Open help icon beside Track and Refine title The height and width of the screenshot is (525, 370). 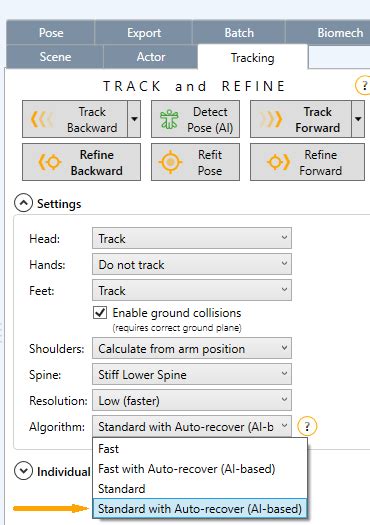[363, 85]
